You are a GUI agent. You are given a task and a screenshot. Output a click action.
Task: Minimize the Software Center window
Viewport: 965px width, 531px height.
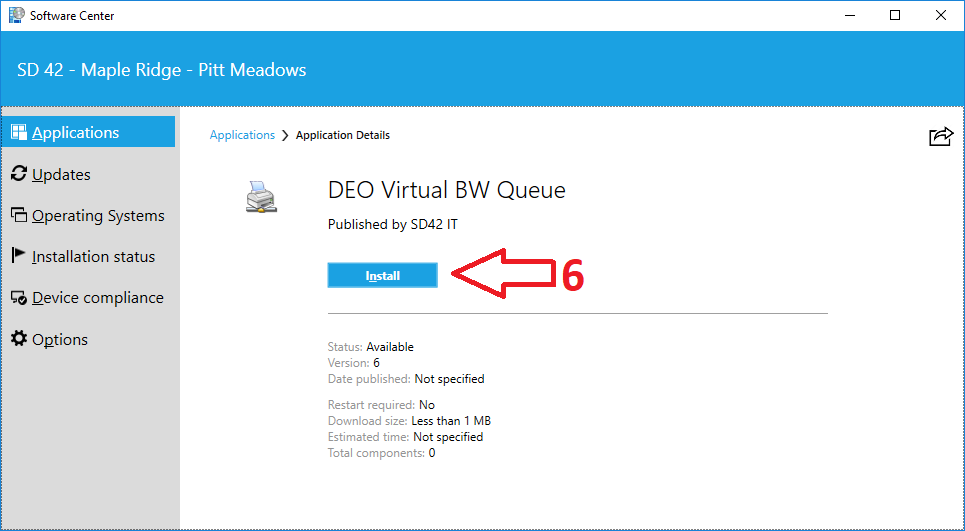click(x=849, y=15)
